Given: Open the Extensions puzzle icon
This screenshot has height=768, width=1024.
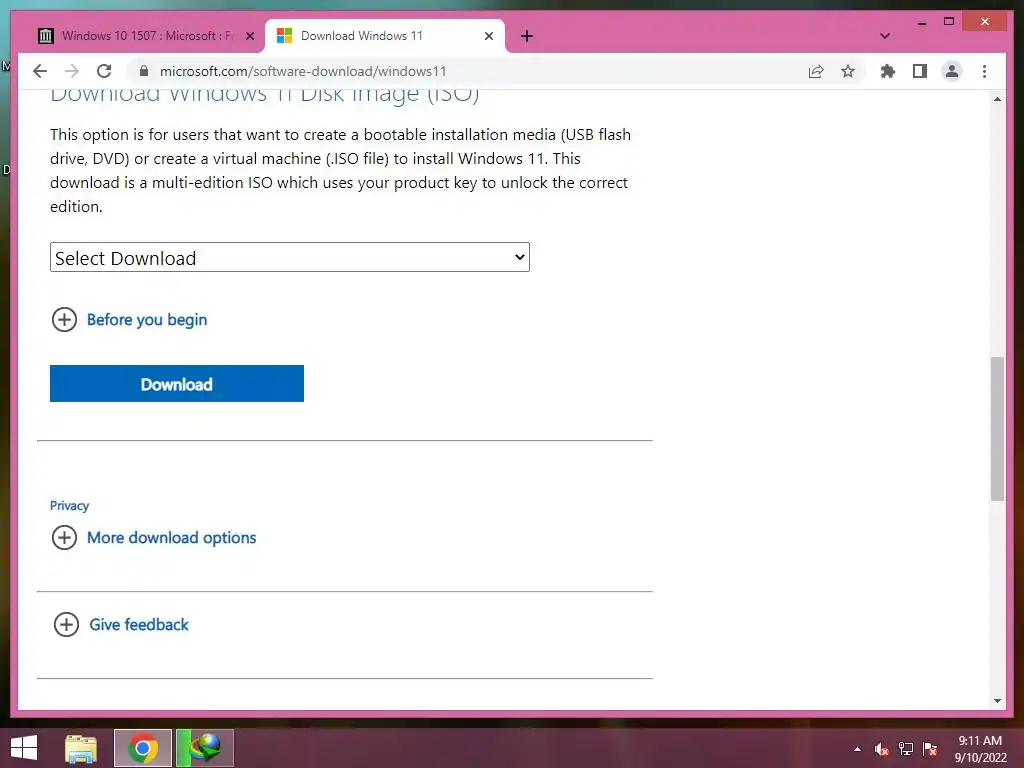Looking at the screenshot, I should 888,71.
